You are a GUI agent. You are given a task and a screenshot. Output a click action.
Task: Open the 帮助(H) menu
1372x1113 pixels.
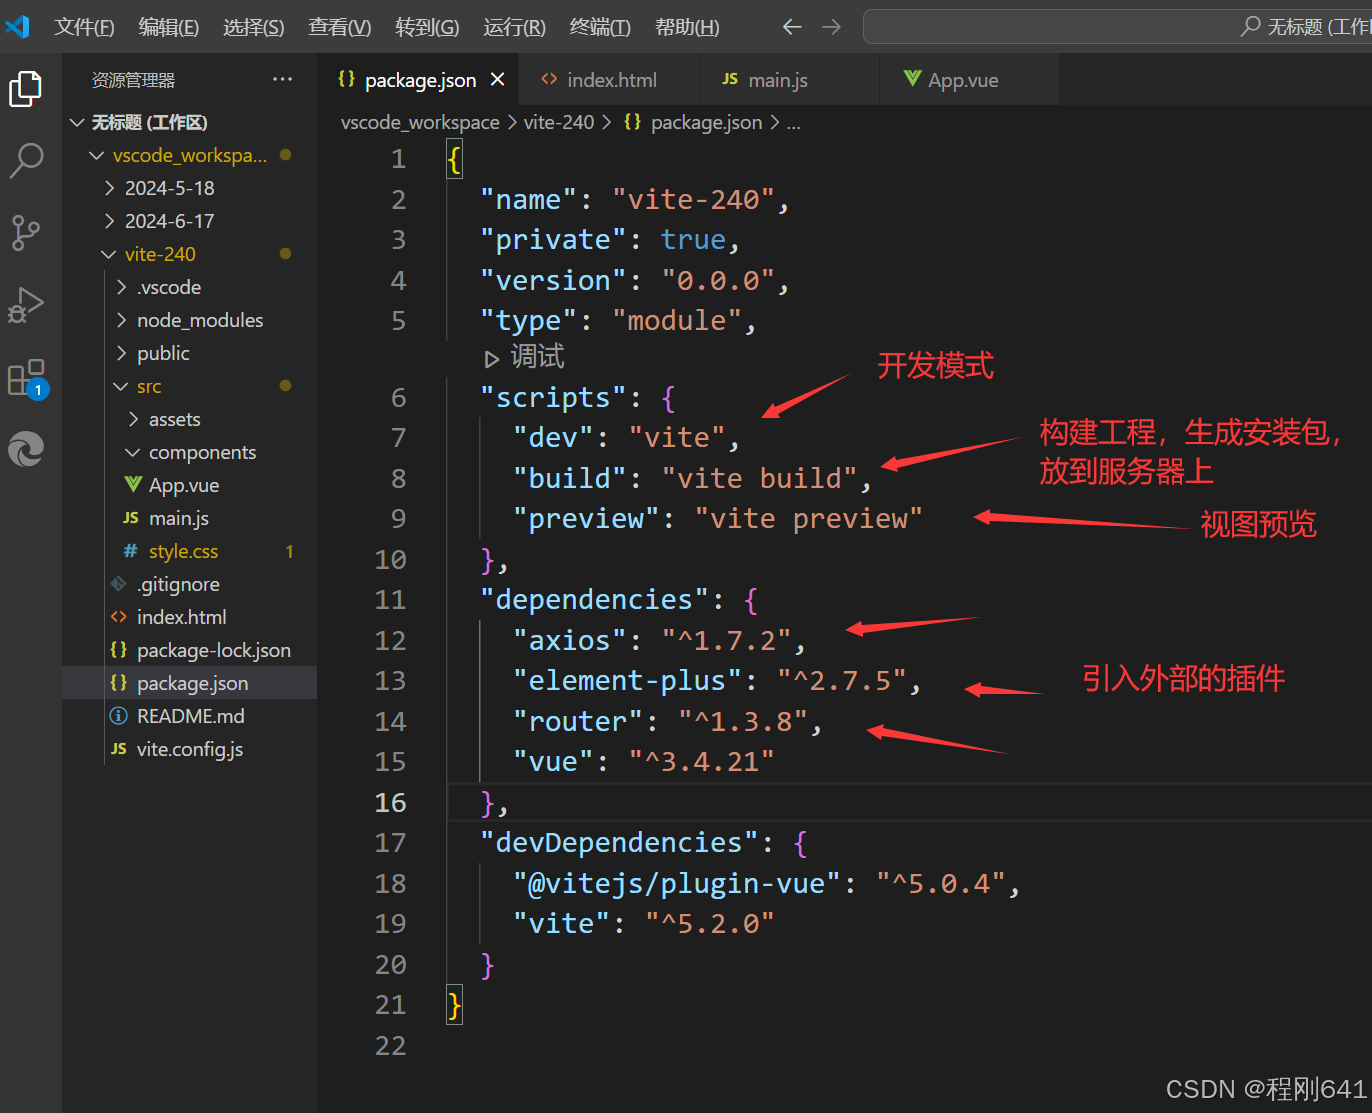point(687,27)
